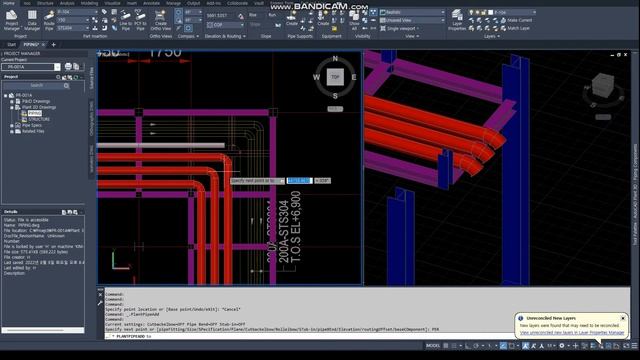Select the Pipe Specs tree node
The width and height of the screenshot is (640, 360).
[32, 125]
